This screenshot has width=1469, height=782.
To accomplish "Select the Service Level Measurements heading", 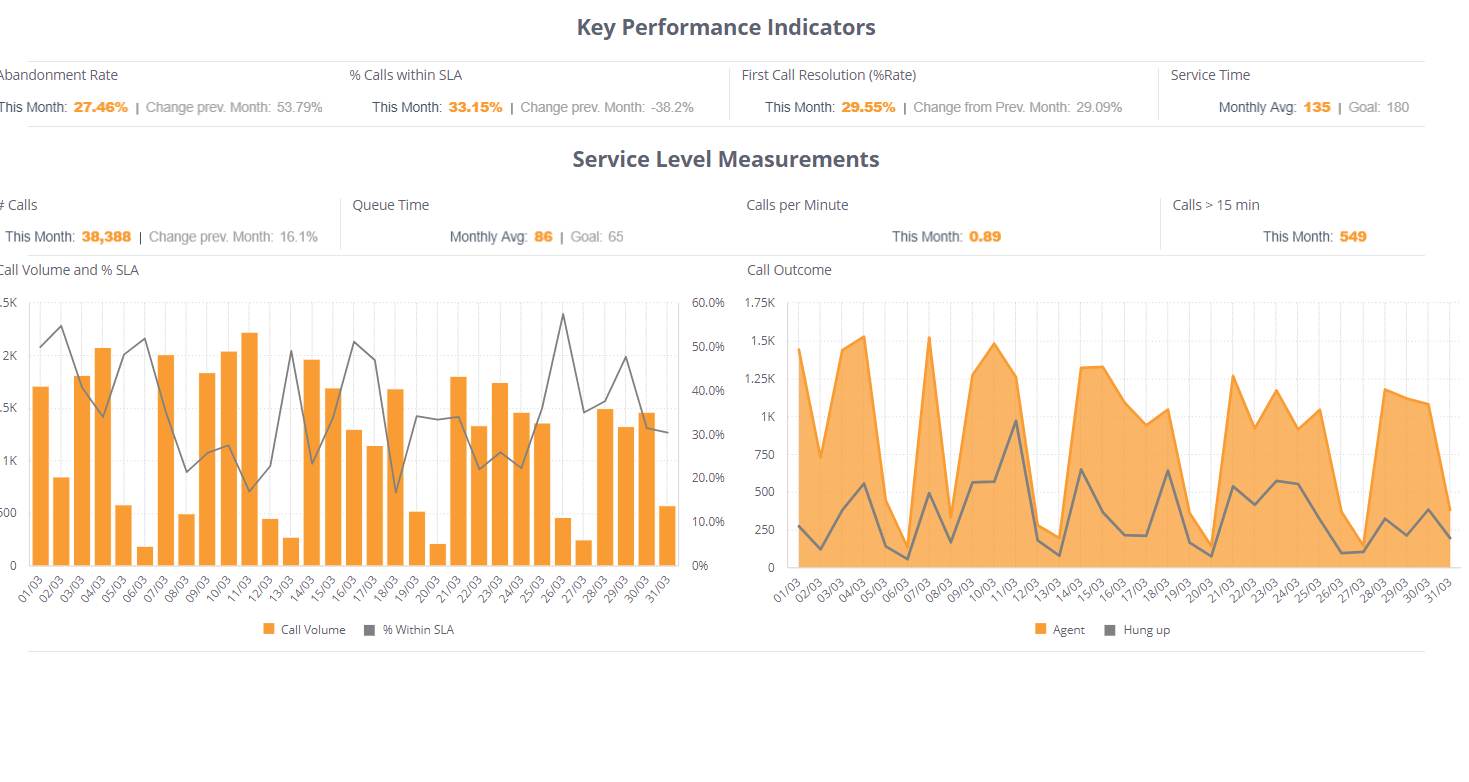I will (726, 159).
